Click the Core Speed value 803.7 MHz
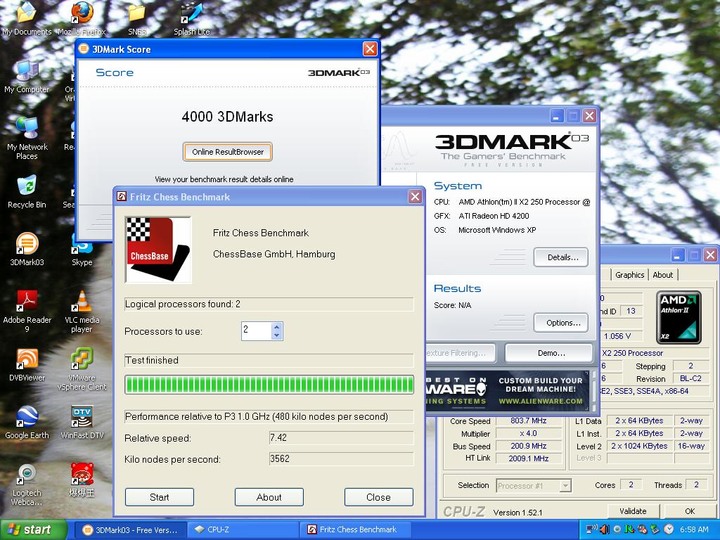Viewport: 720px width, 540px height. pos(529,421)
